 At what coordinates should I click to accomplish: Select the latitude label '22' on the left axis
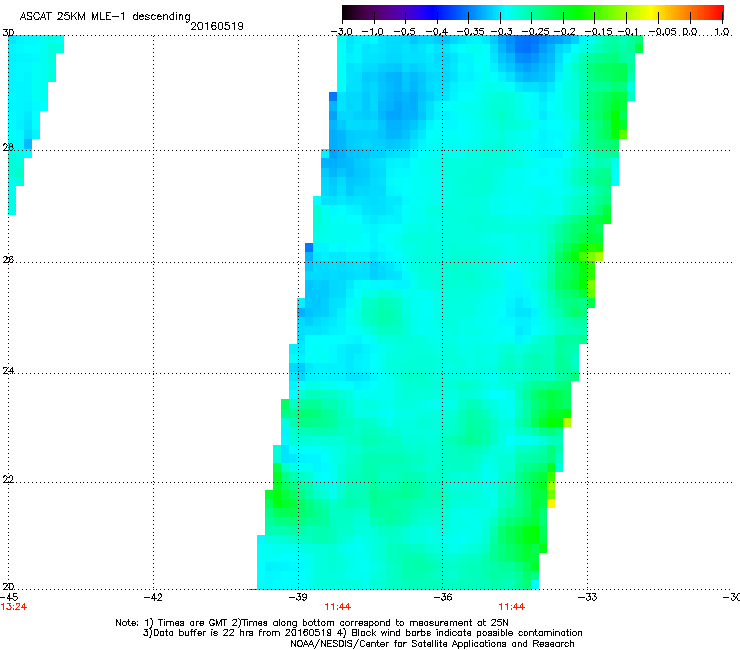pos(8,479)
